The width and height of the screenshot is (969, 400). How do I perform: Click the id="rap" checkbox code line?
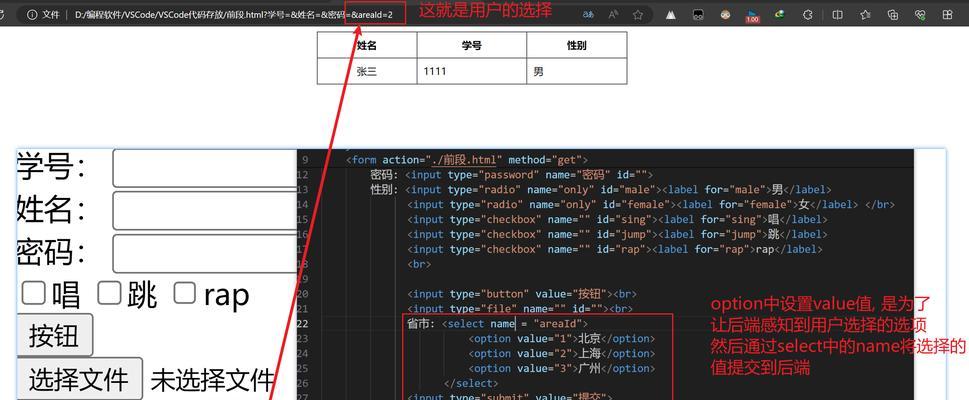pos(614,249)
